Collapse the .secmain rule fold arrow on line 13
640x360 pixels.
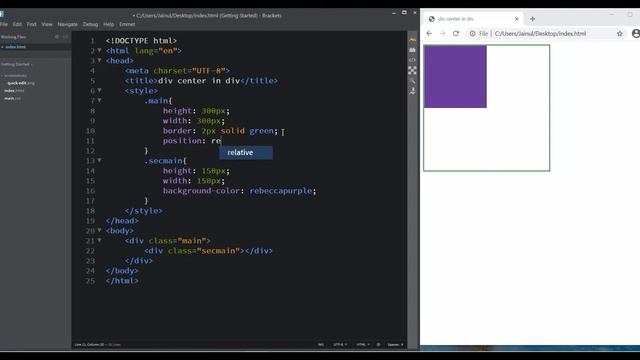[x=99, y=160]
